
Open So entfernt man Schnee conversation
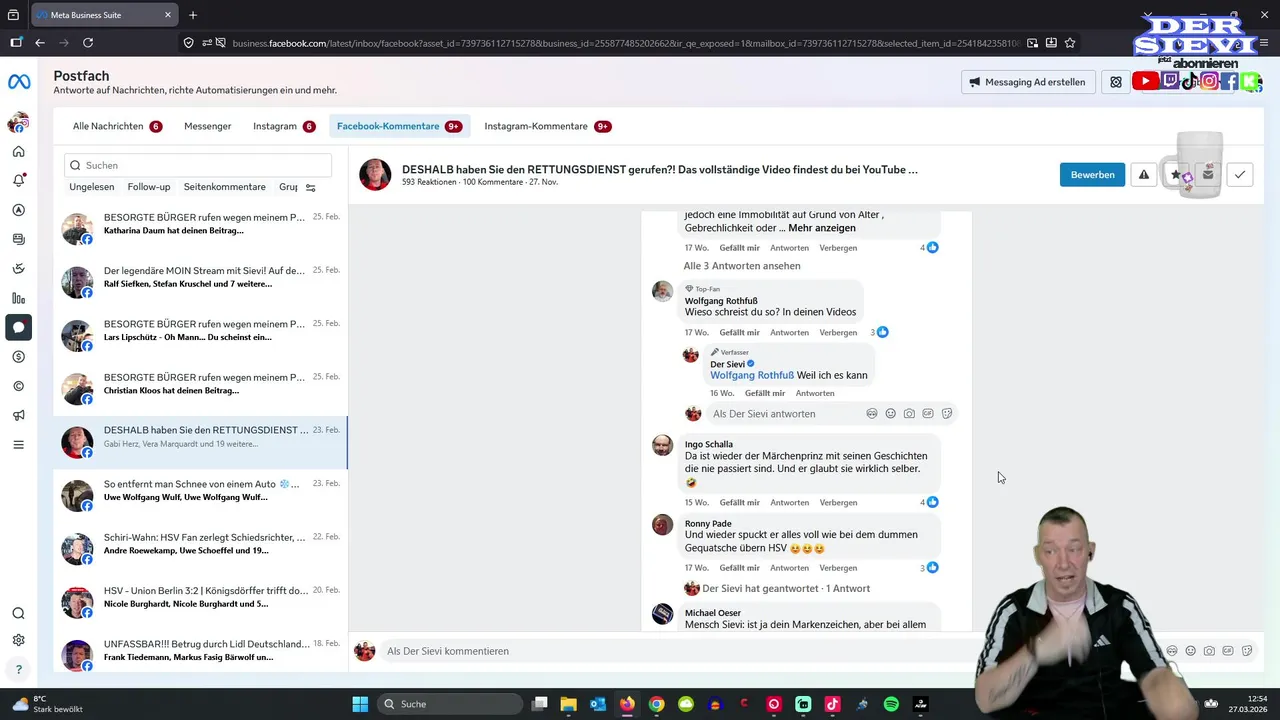200,497
